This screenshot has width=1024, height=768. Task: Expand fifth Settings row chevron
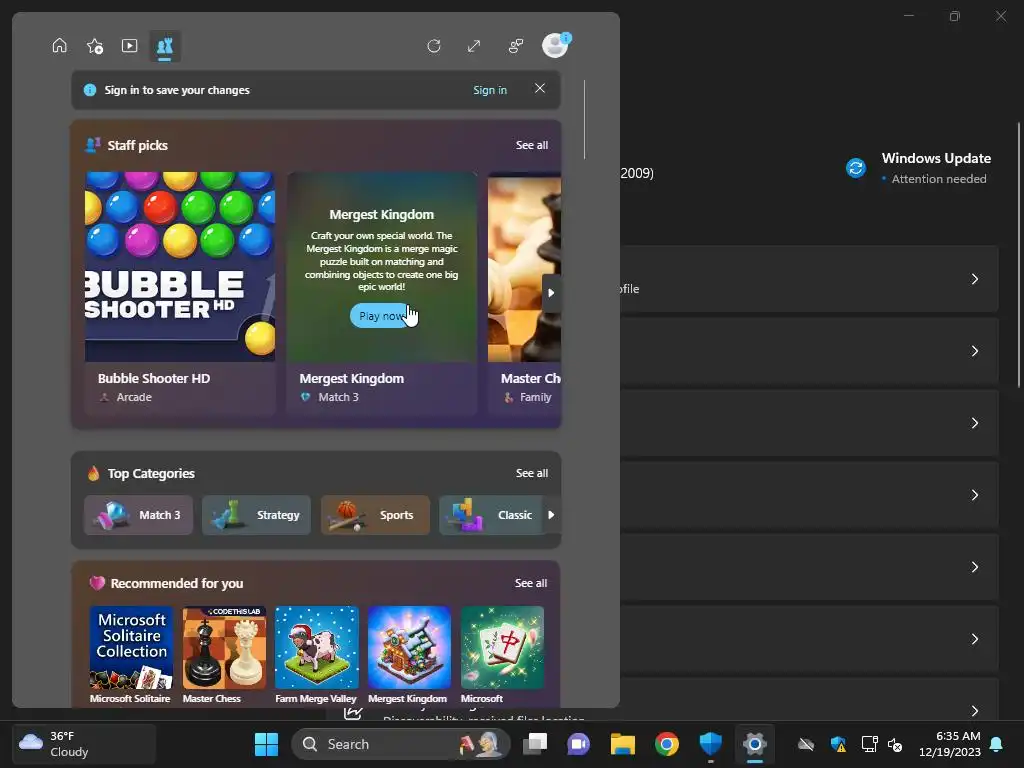(x=974, y=567)
